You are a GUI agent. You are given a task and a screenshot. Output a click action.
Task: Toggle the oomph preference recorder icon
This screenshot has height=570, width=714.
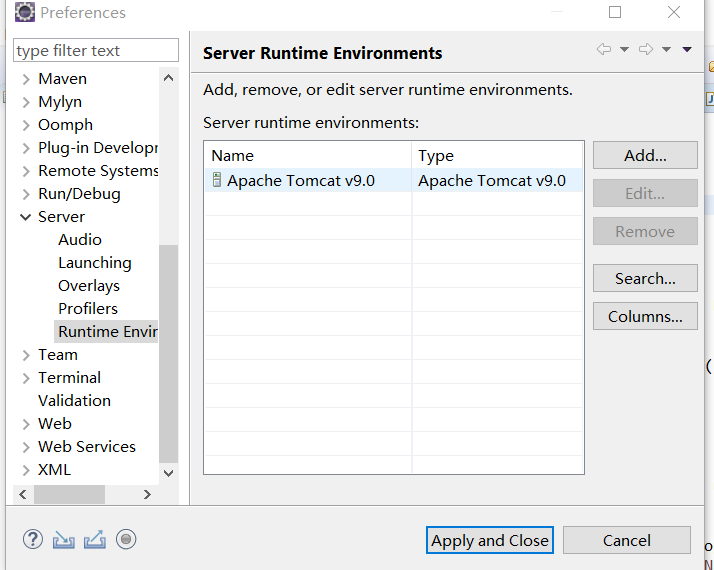(126, 539)
